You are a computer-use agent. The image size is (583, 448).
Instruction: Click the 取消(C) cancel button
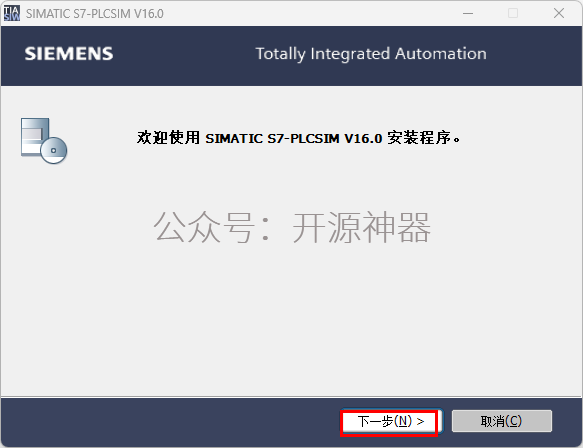502,421
